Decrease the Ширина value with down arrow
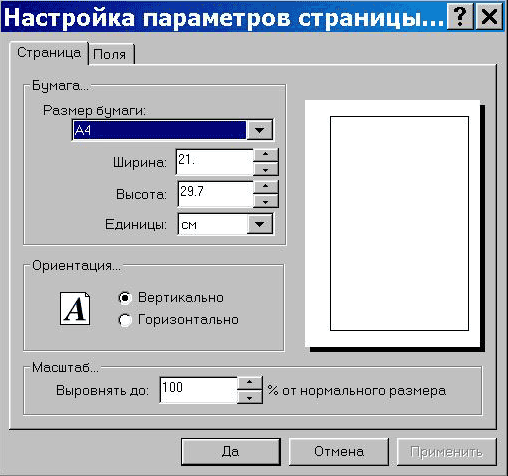This screenshot has width=508, height=476. click(x=265, y=169)
